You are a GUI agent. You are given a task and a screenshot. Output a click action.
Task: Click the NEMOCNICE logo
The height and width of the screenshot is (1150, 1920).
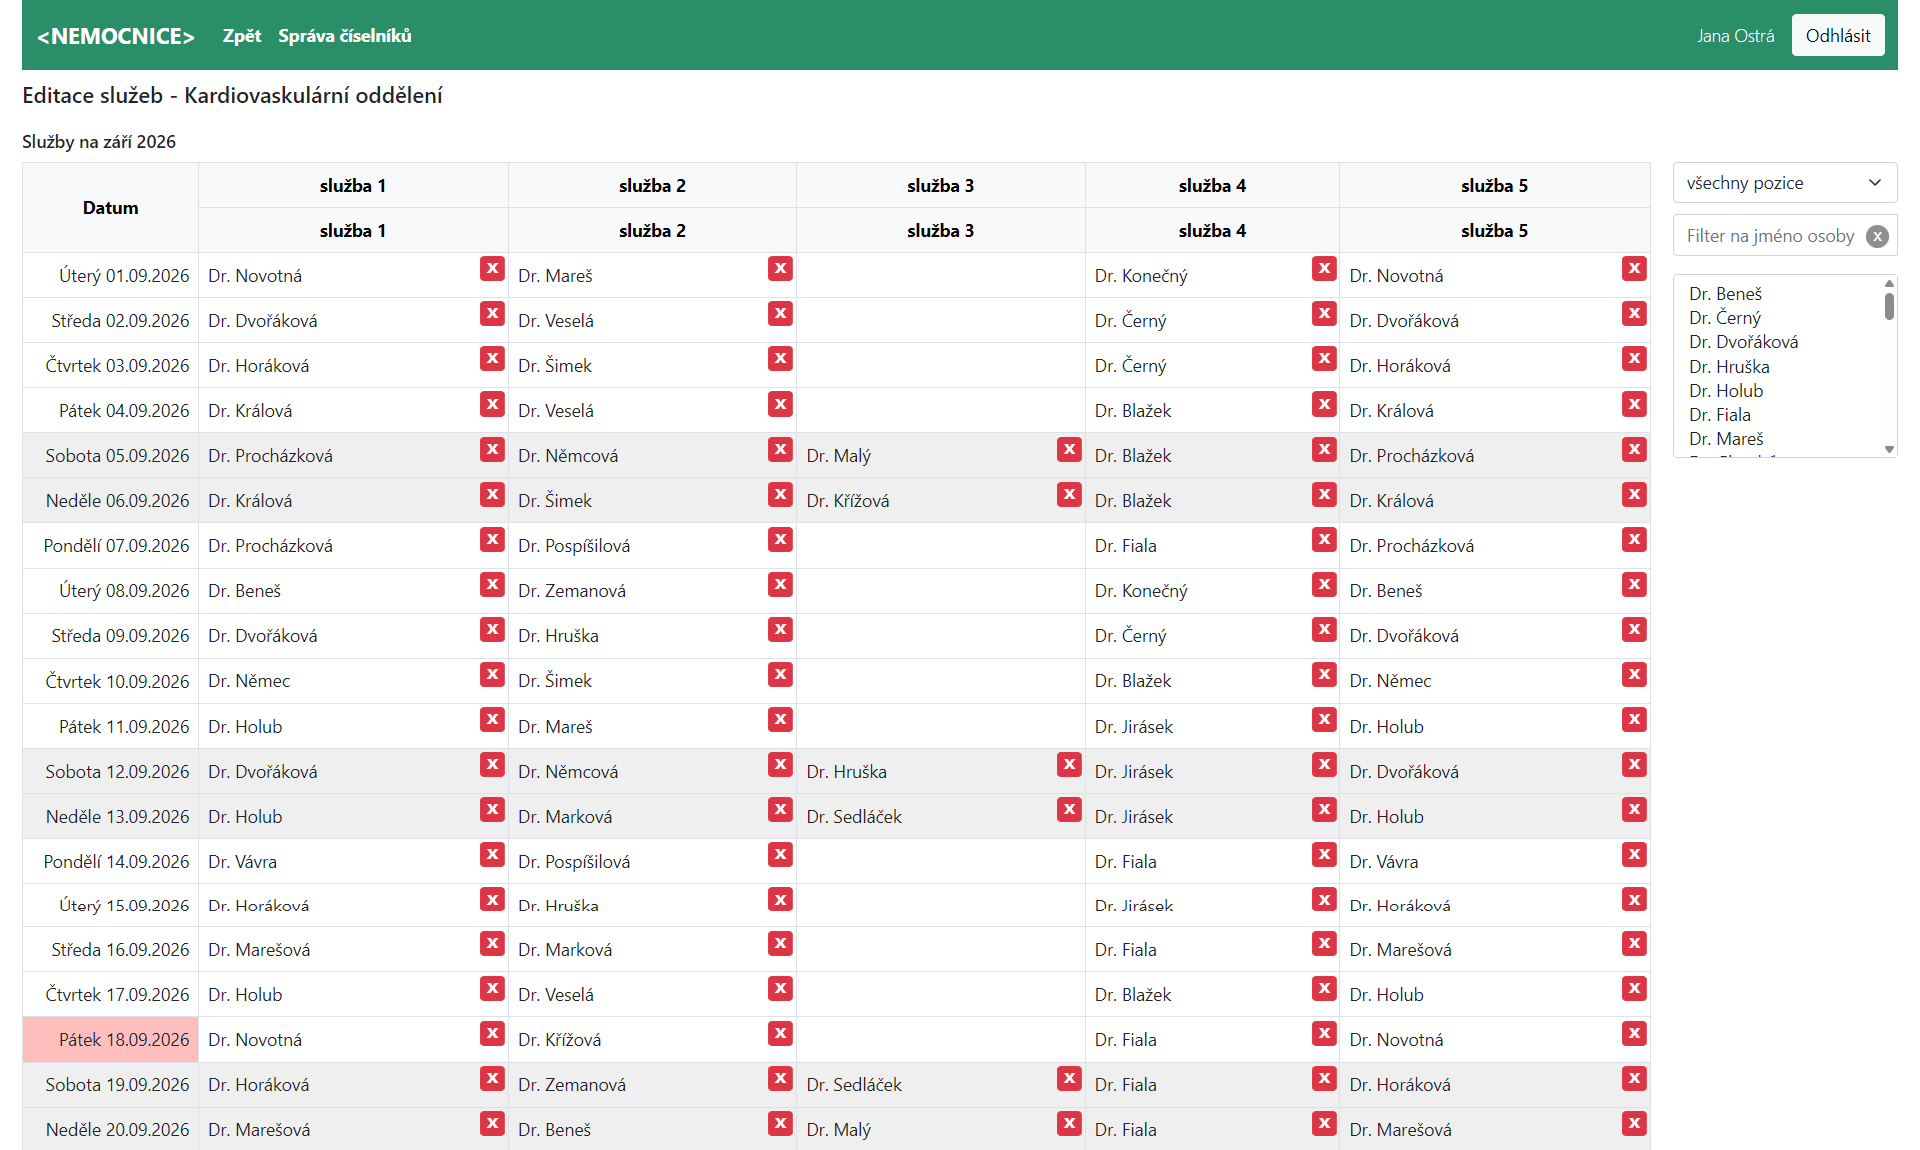click(x=115, y=36)
